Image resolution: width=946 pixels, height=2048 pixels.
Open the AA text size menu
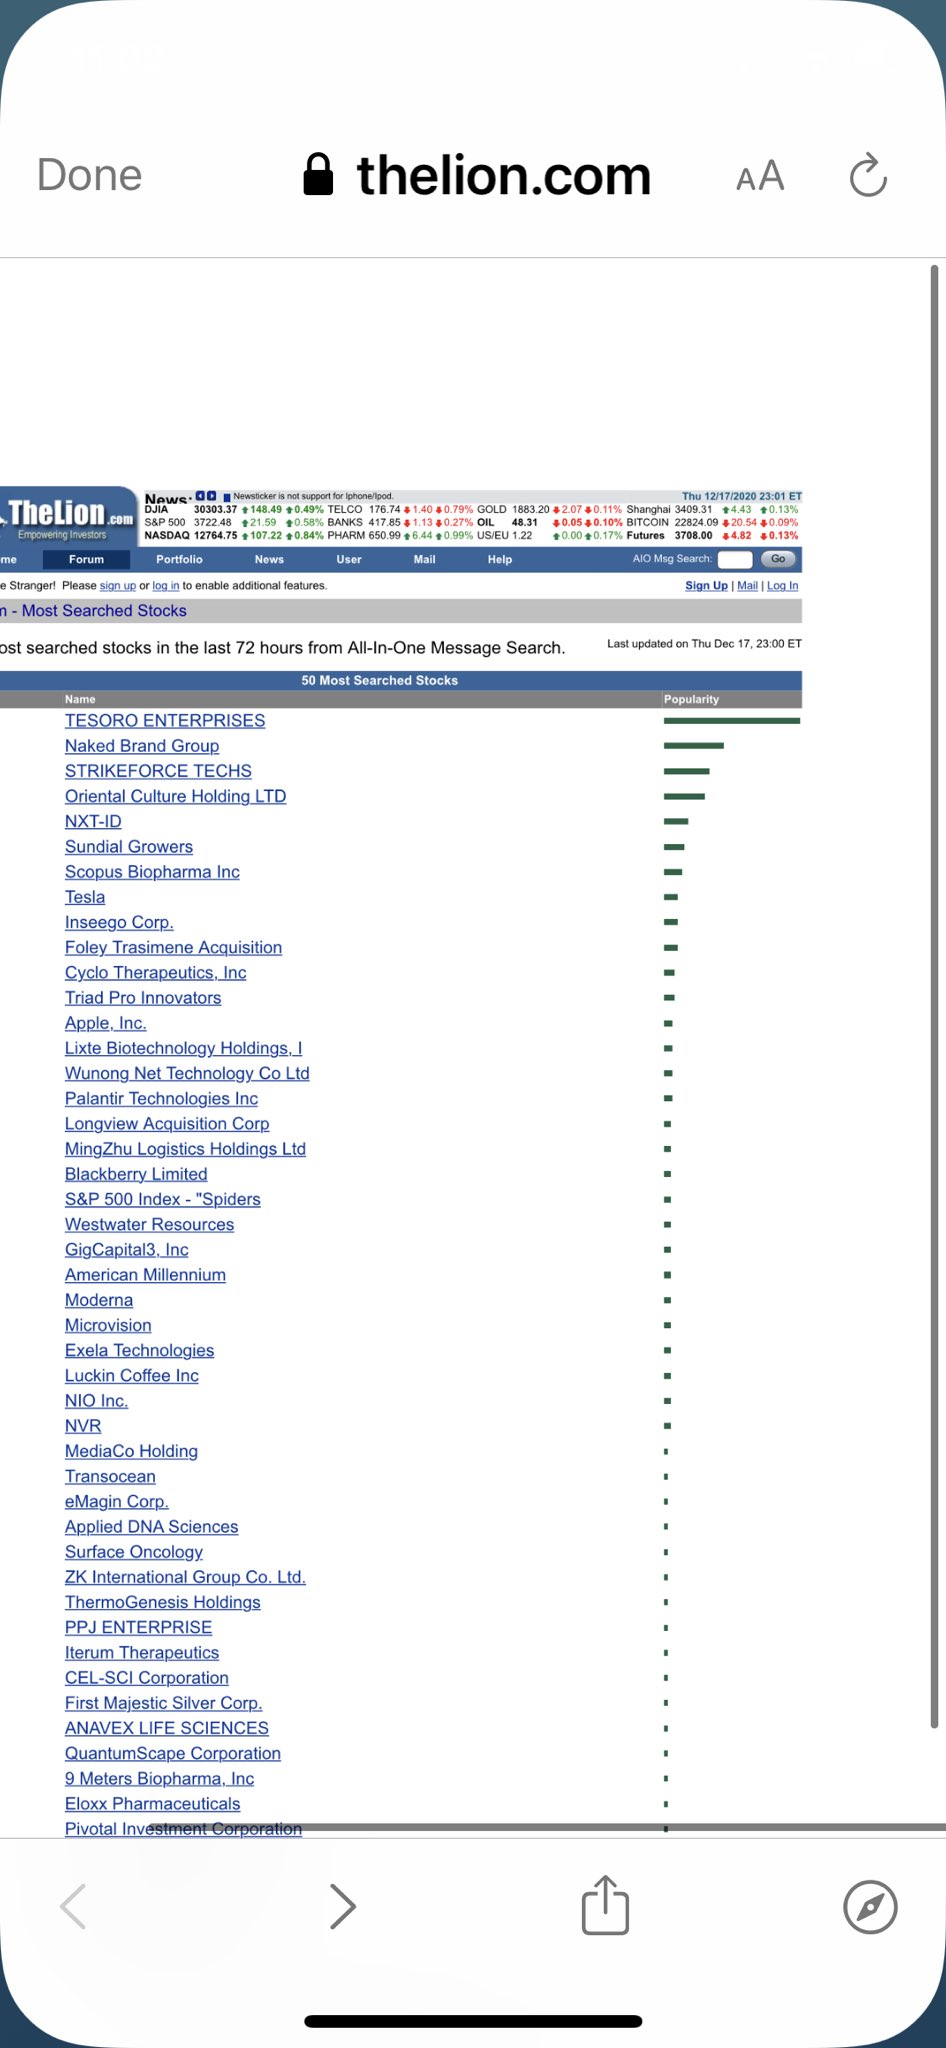(x=760, y=177)
